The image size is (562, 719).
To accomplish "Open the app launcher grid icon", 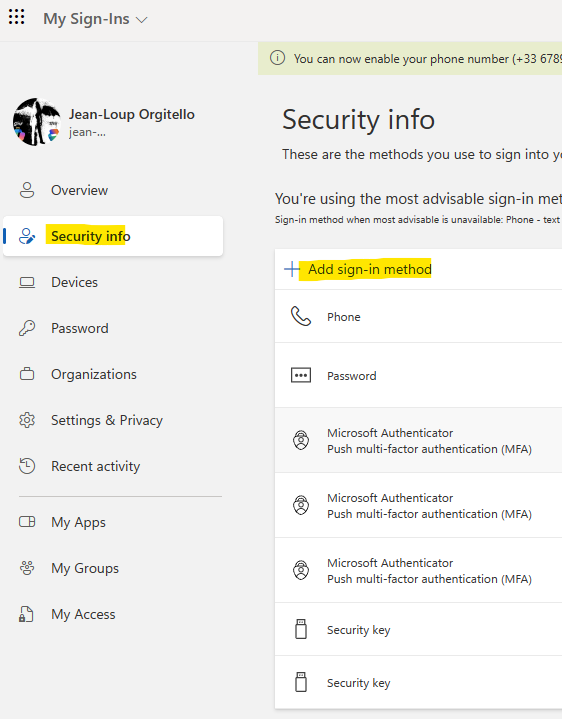I will (17, 17).
